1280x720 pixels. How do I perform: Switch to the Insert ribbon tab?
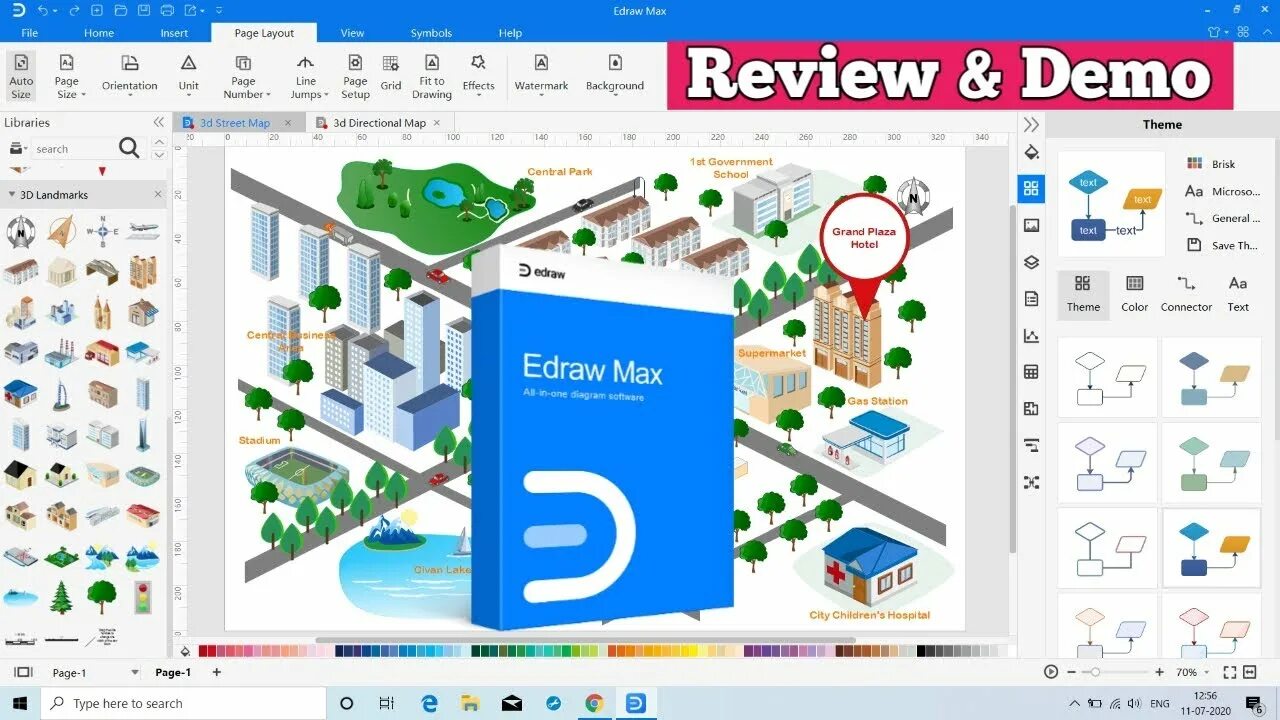174,33
